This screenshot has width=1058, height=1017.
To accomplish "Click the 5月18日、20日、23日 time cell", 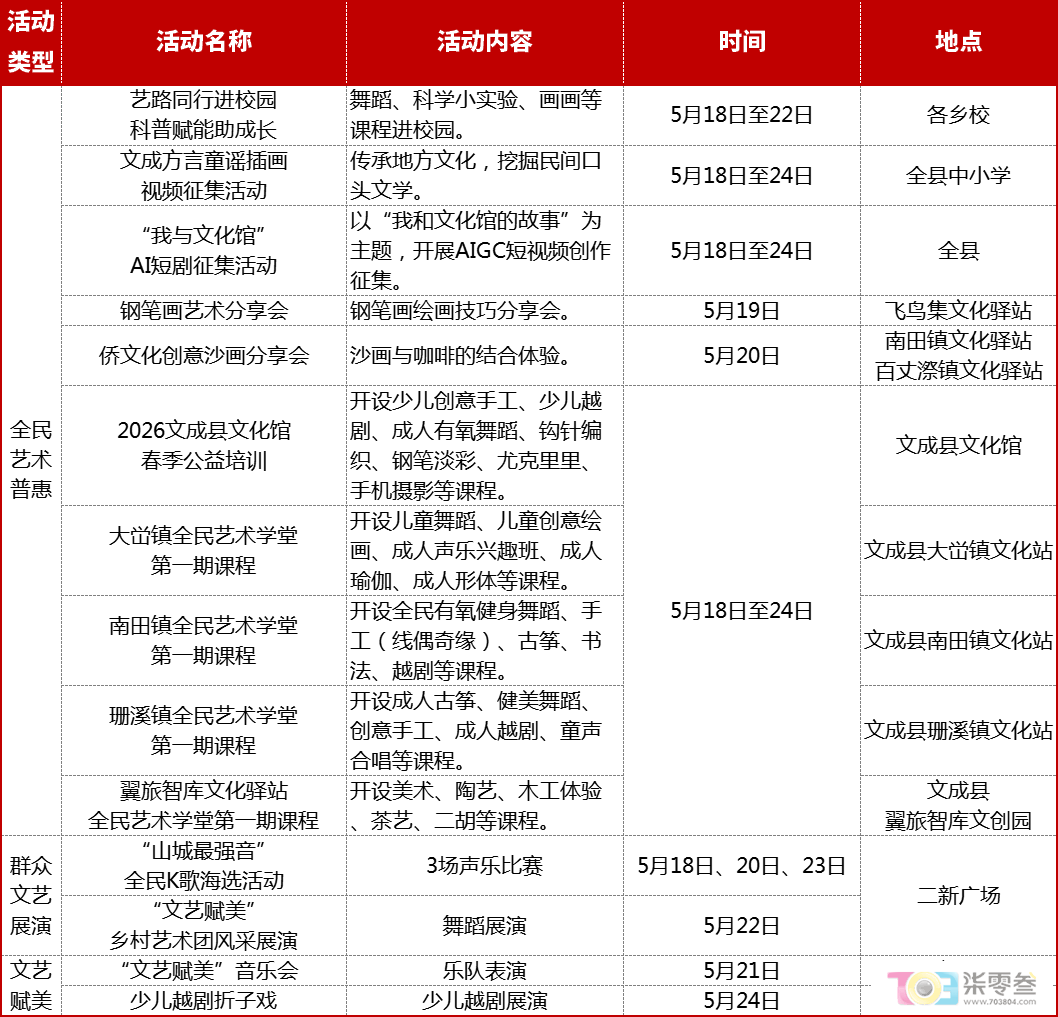I will (742, 865).
